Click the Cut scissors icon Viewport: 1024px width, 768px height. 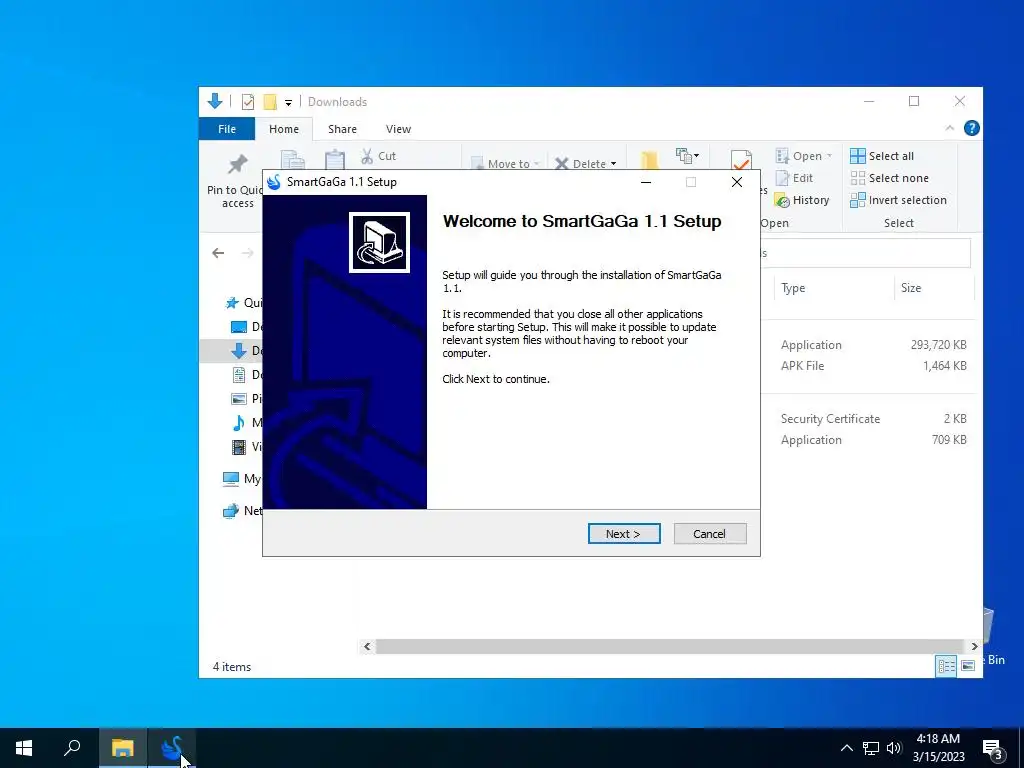click(367, 156)
